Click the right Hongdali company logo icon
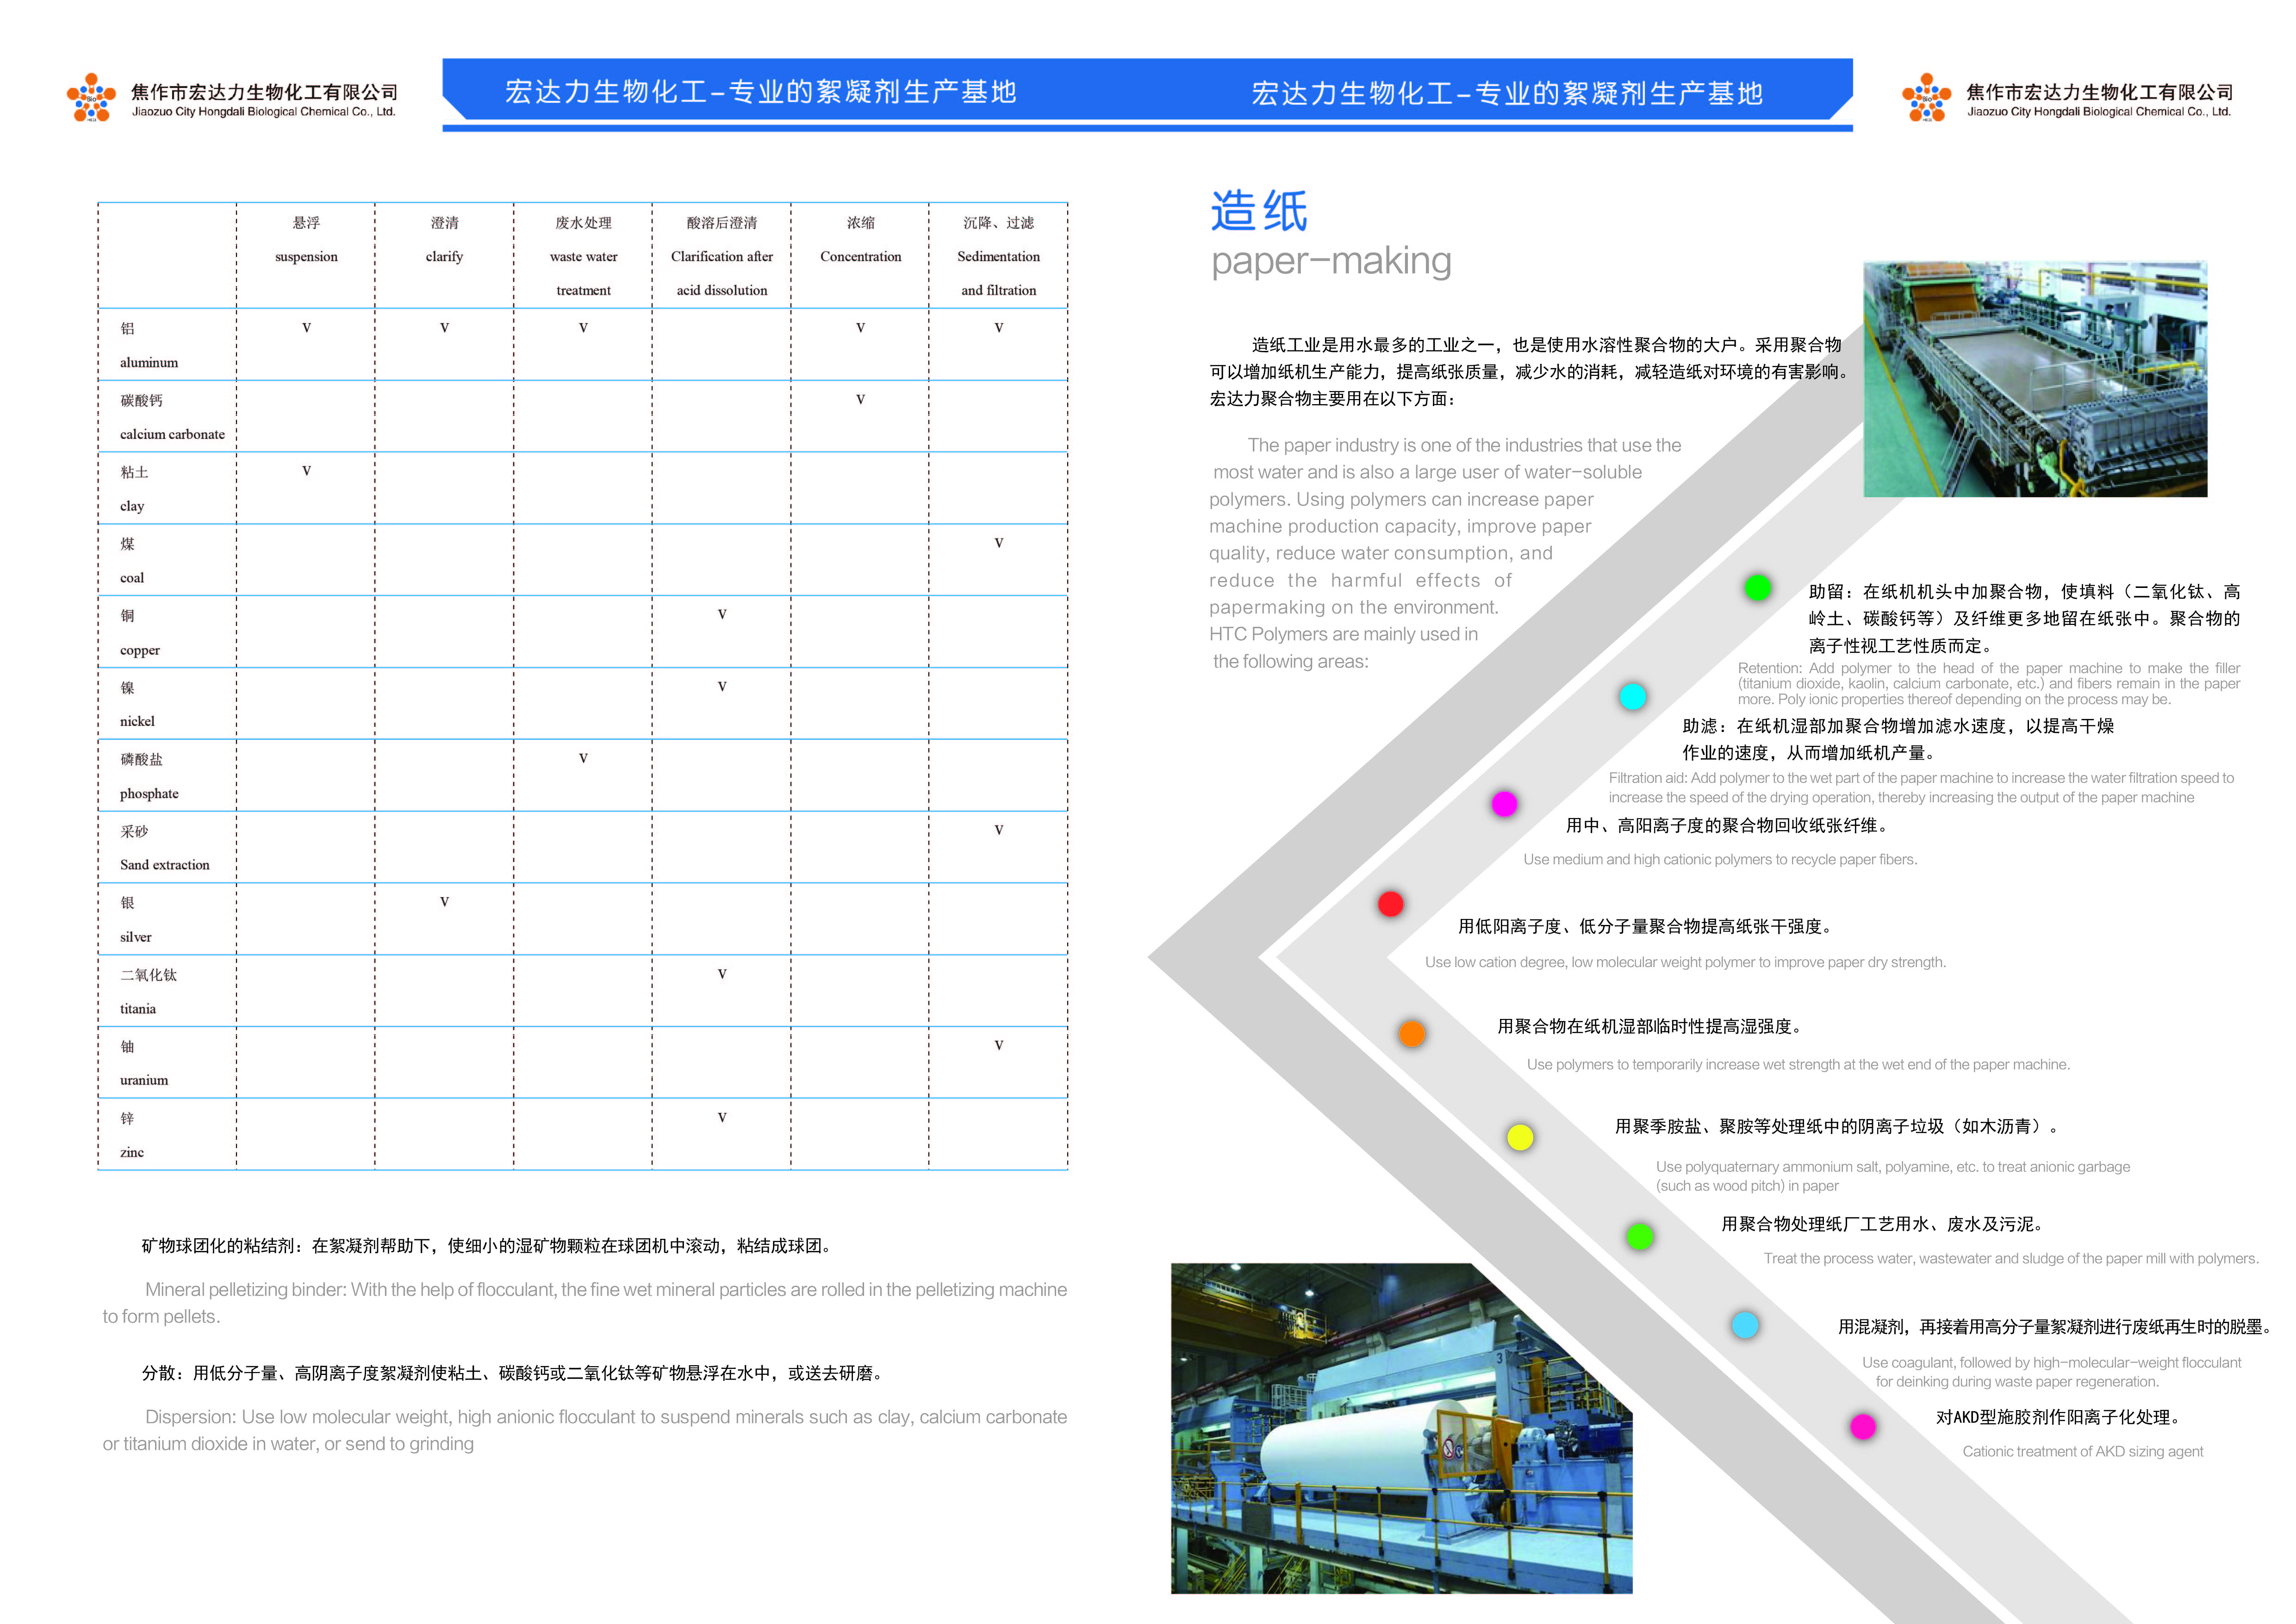This screenshot has height=1624, width=2296. coord(1926,98)
